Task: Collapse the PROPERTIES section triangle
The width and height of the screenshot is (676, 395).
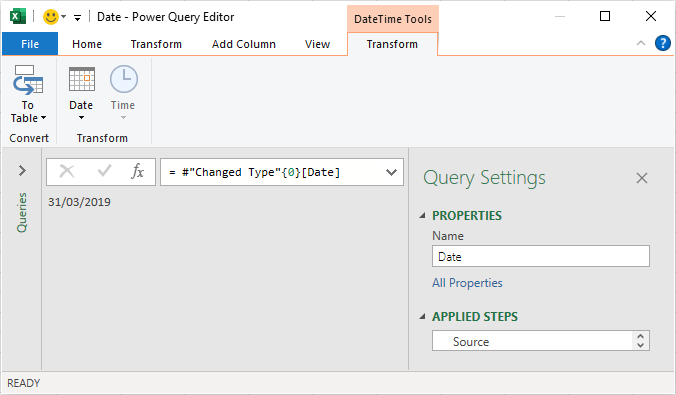Action: (x=422, y=215)
